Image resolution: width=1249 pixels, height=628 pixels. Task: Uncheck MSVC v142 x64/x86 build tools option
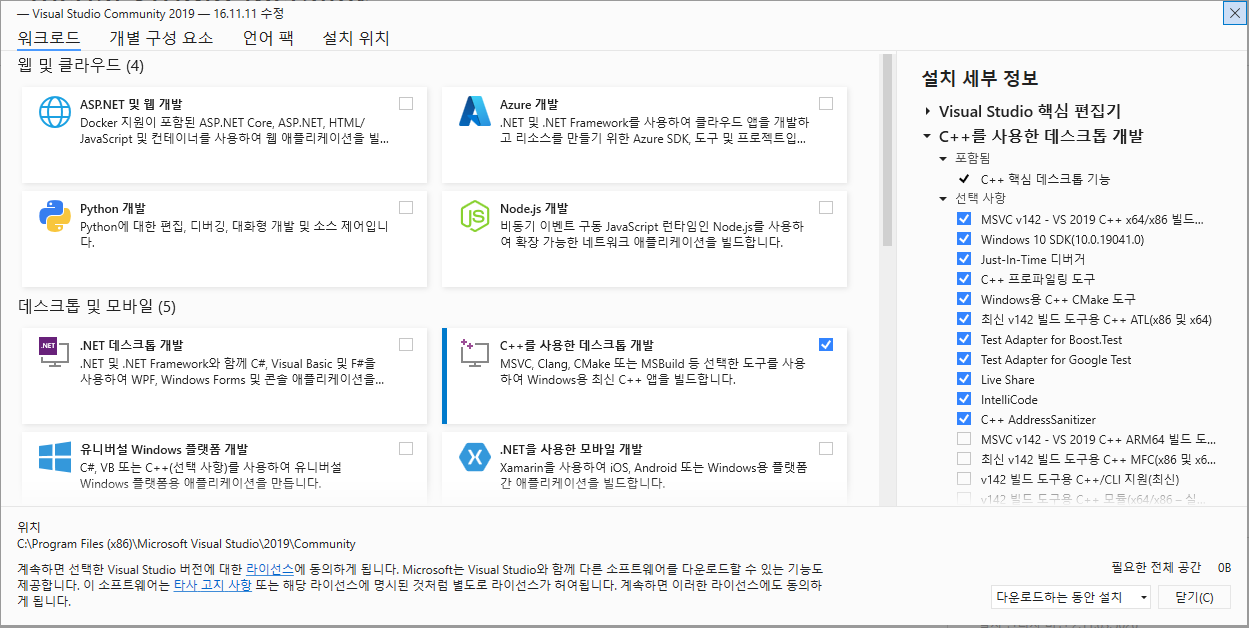coord(964,219)
